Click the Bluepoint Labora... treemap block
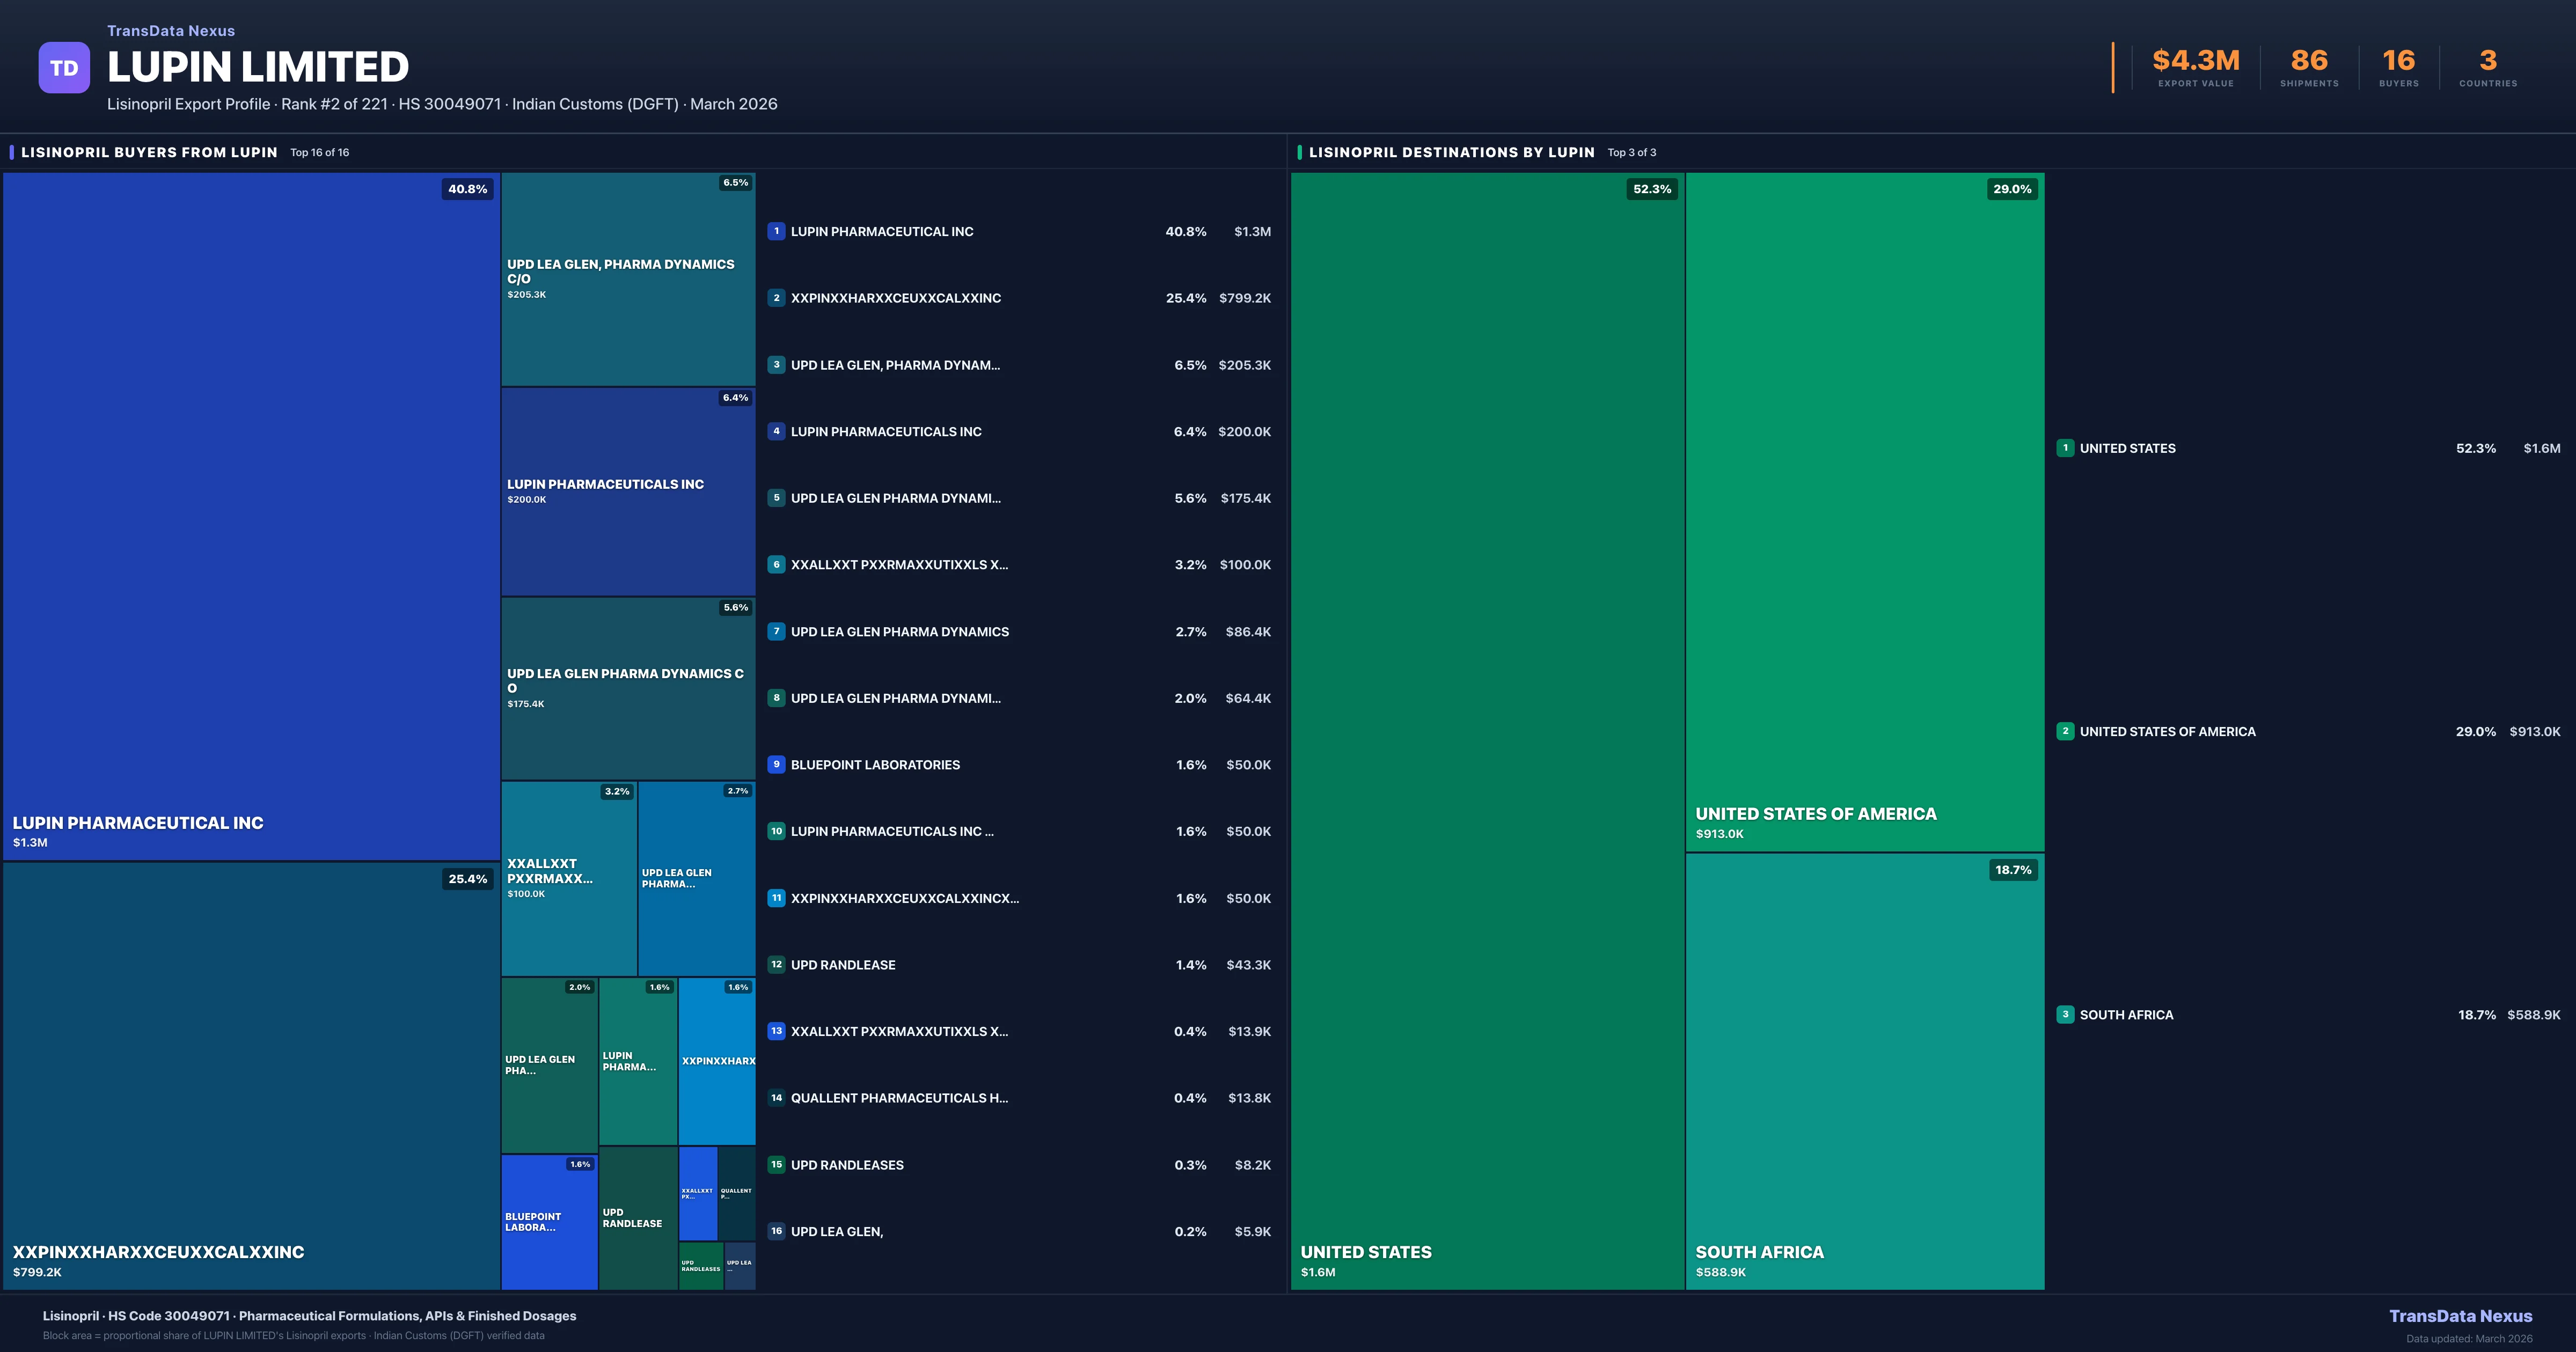 (x=549, y=1222)
